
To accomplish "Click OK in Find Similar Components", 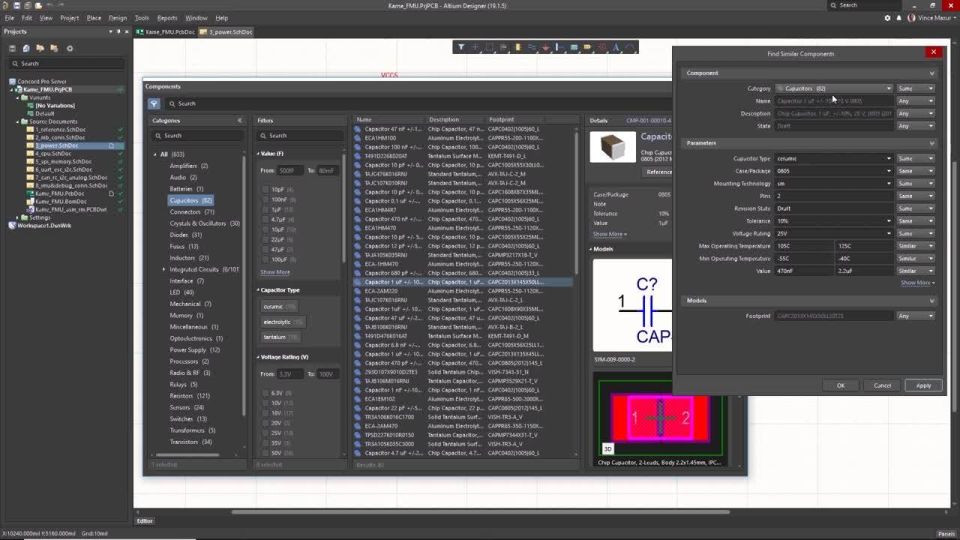I will click(x=841, y=386).
